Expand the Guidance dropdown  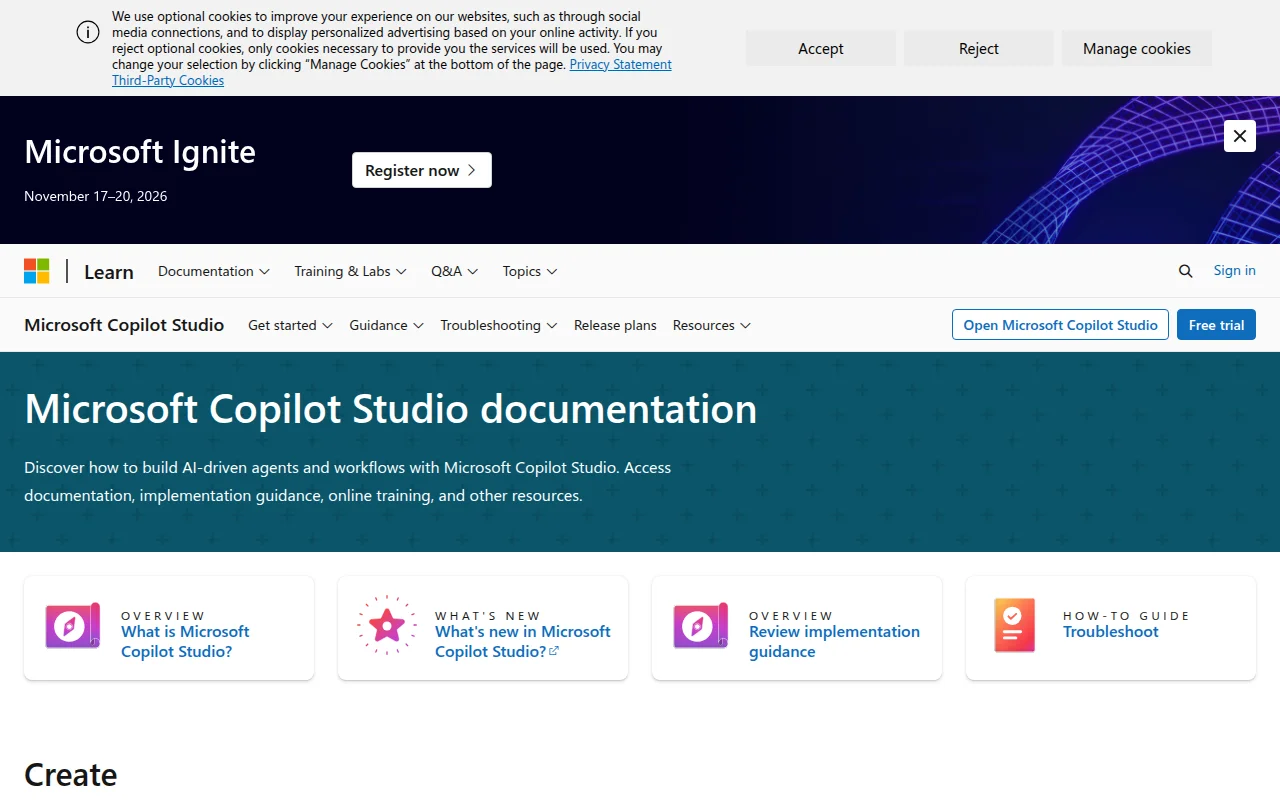386,325
